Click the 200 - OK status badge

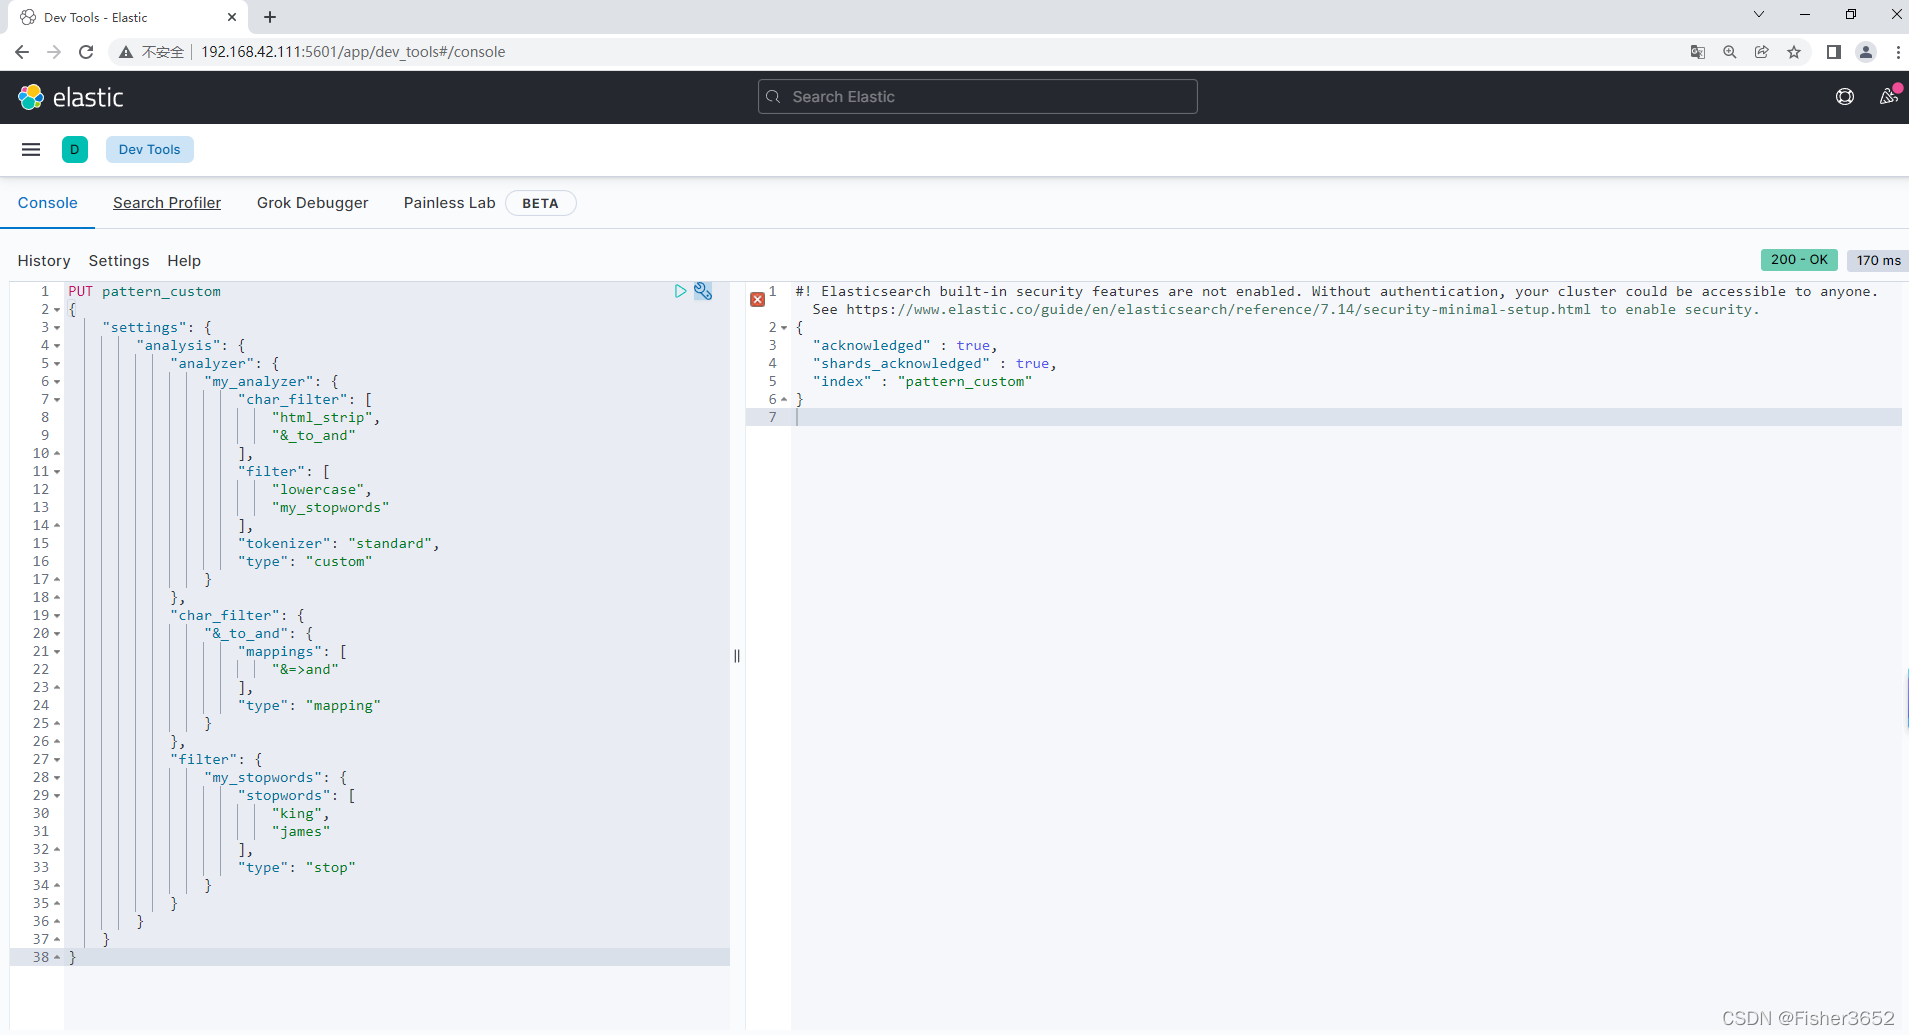[1799, 260]
